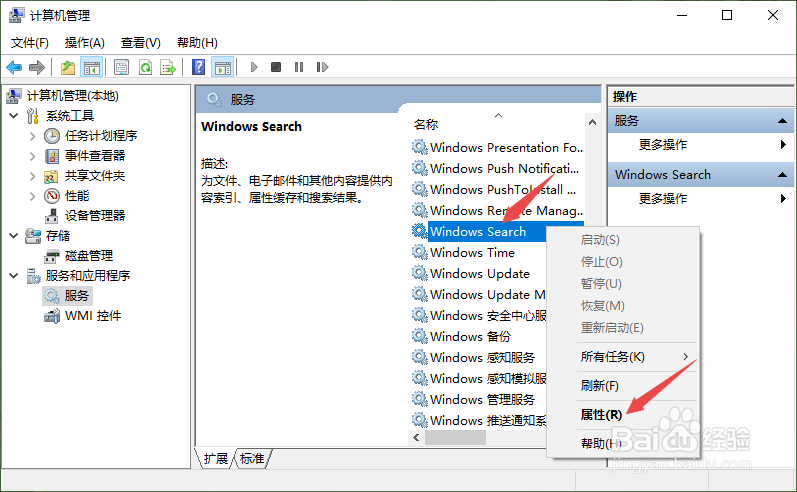The height and width of the screenshot is (492, 797).
Task: Select 磁盘管理 in the tree
Action: click(88, 256)
